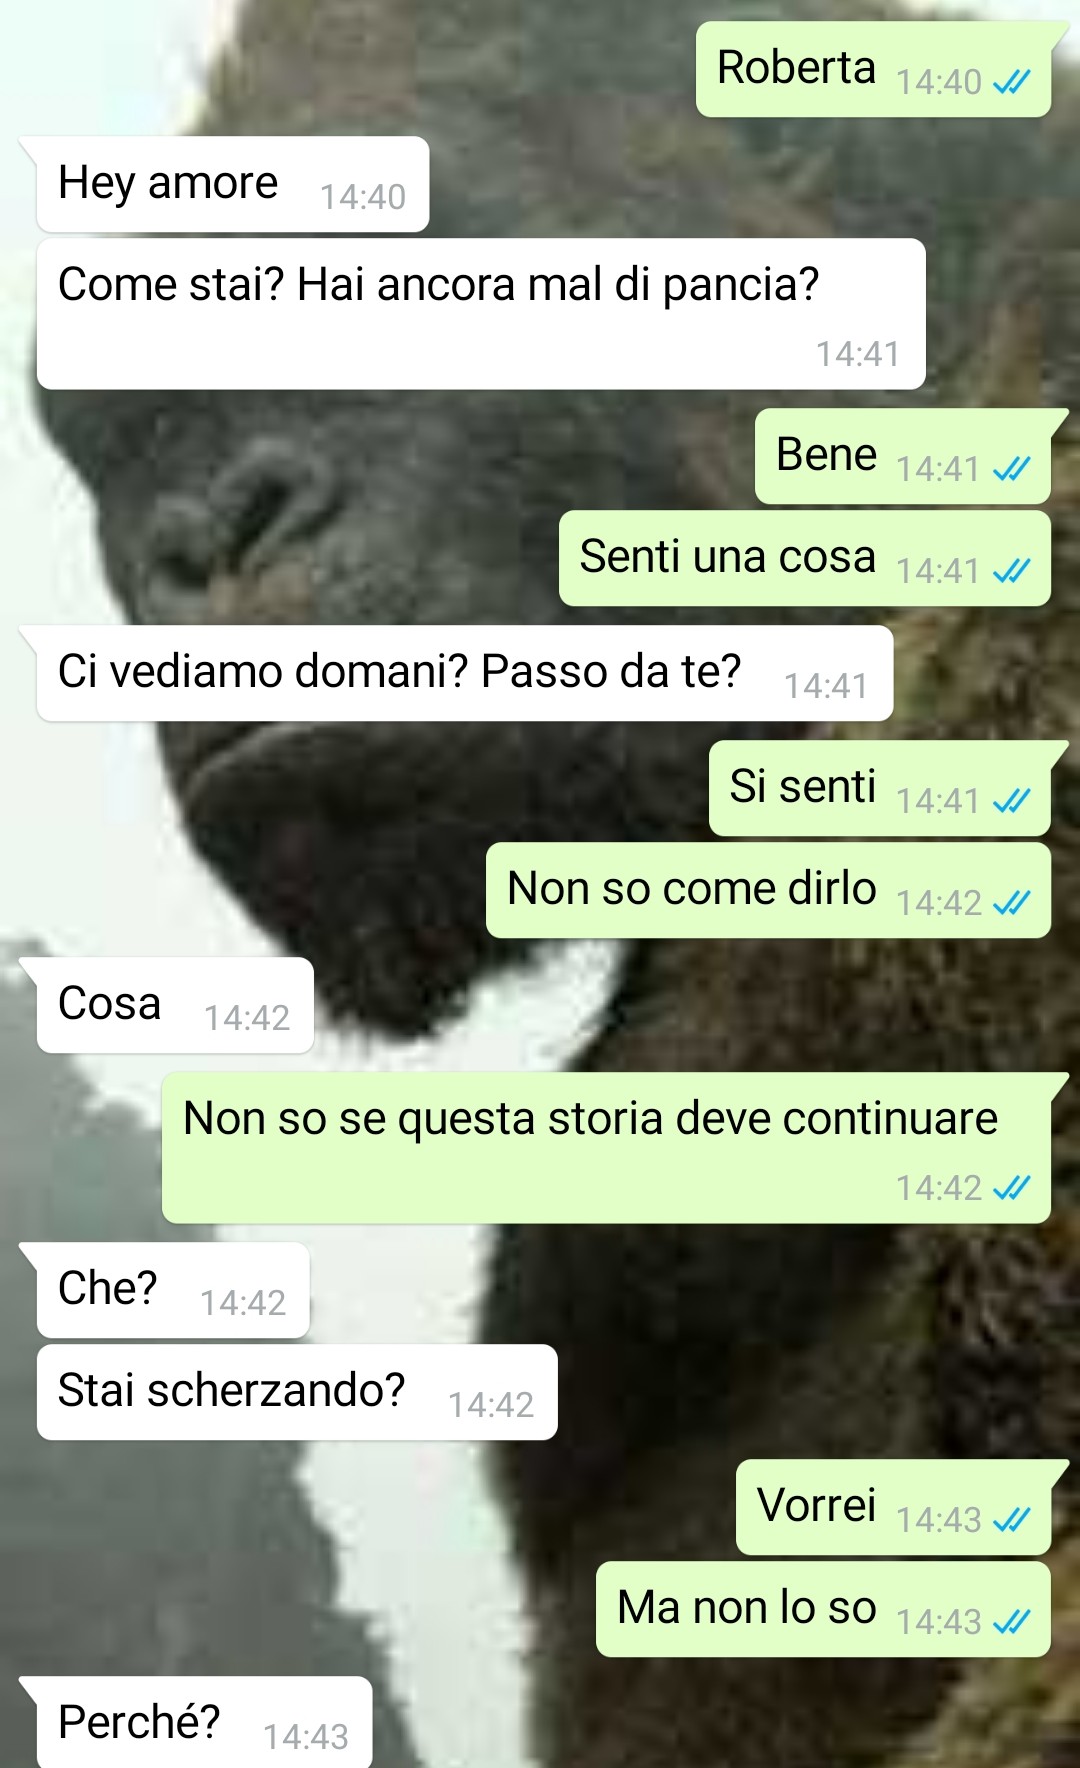This screenshot has width=1080, height=1768.
Task: Click the read ticks on the "Roberta" message
Action: [x=1011, y=82]
